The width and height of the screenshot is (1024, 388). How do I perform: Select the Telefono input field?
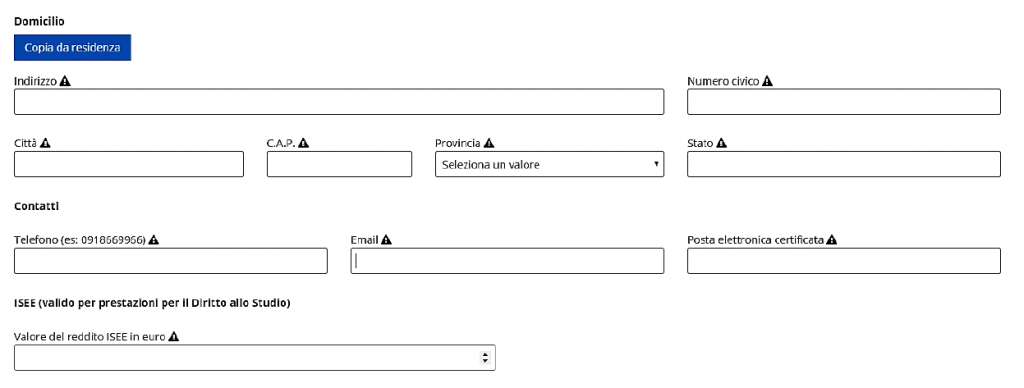[170, 261]
